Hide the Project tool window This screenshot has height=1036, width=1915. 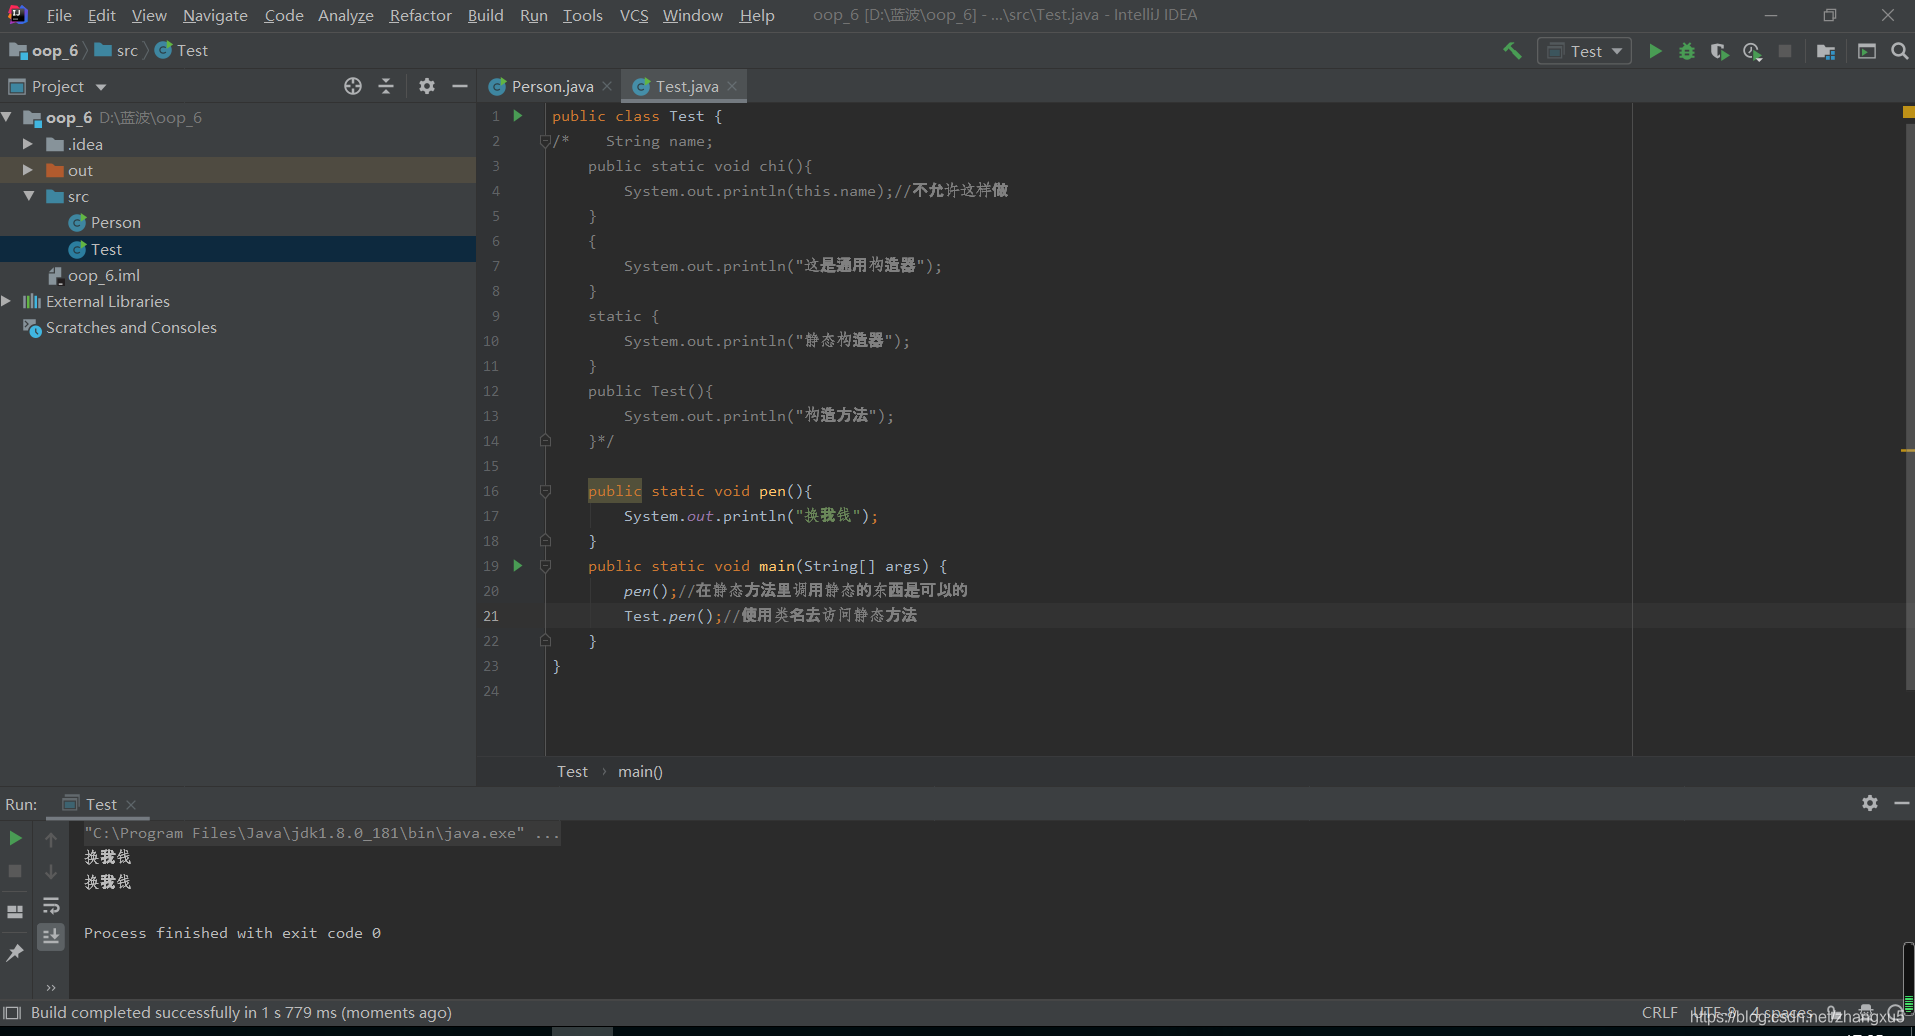click(x=460, y=86)
